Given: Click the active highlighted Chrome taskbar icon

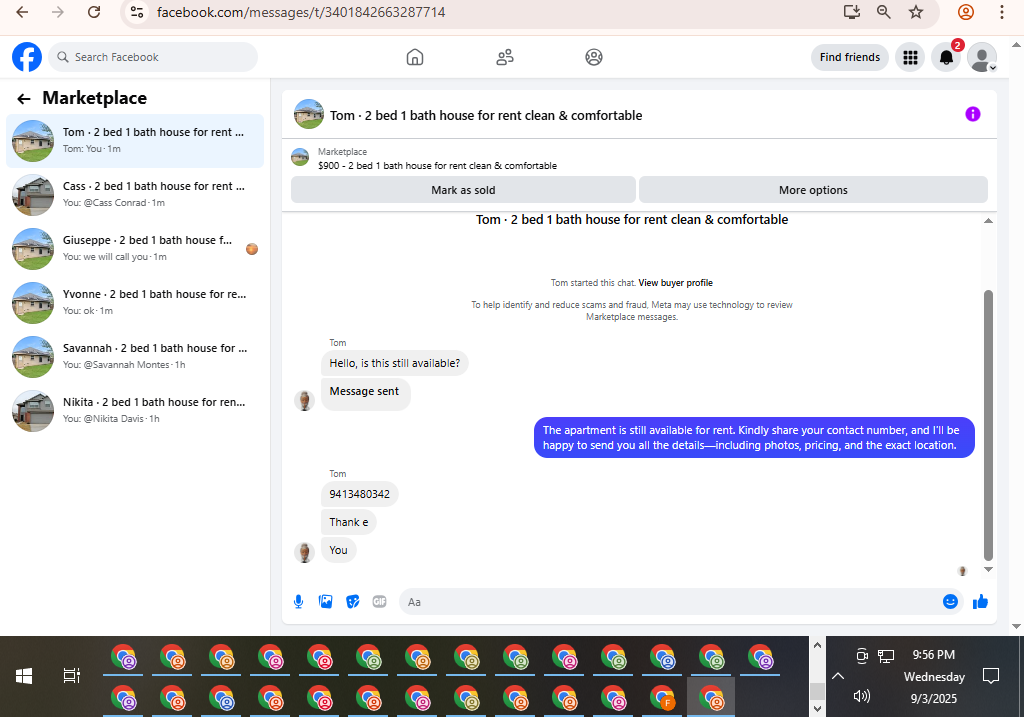Looking at the screenshot, I should 711,697.
